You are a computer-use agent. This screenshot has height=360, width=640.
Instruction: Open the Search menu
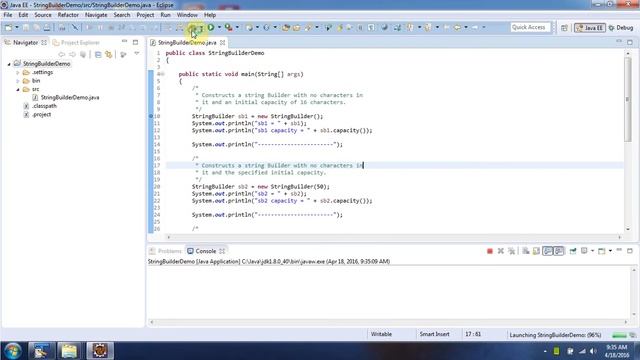click(x=122, y=15)
